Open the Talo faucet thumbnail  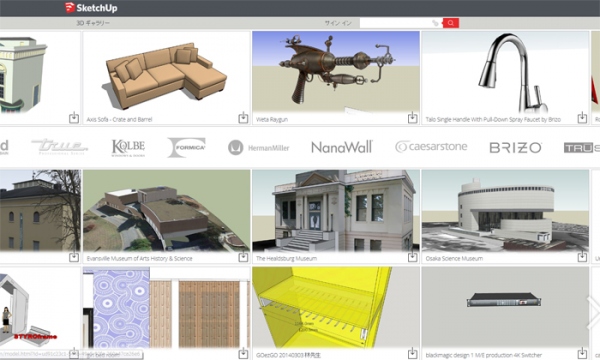(x=505, y=72)
